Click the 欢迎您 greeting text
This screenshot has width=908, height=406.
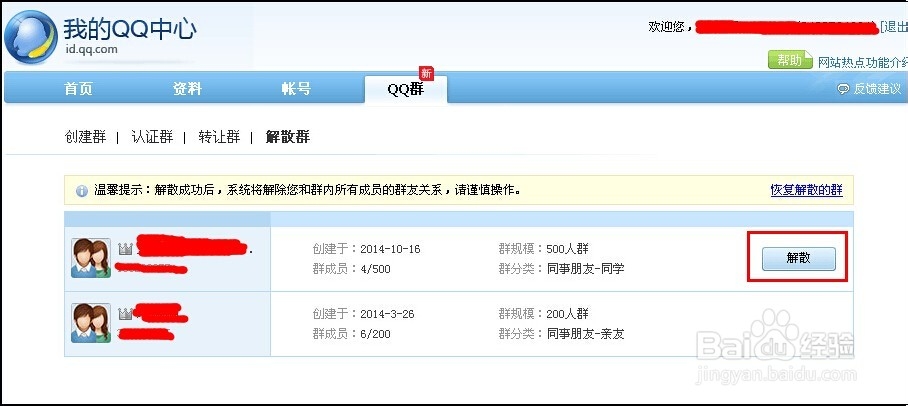click(x=670, y=27)
